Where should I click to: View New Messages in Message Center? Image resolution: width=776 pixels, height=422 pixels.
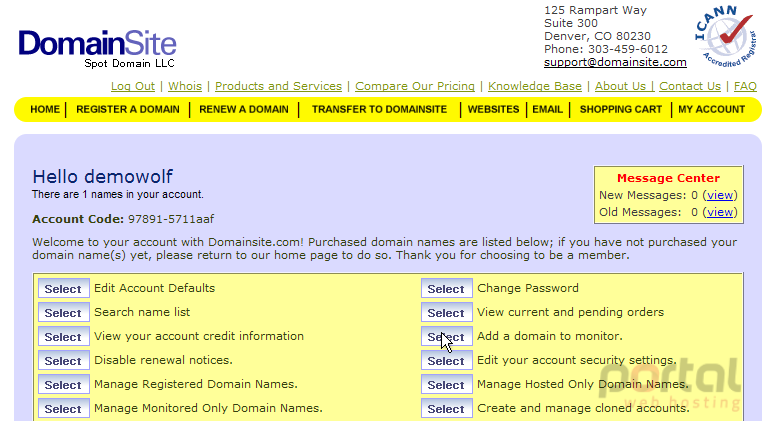point(720,195)
